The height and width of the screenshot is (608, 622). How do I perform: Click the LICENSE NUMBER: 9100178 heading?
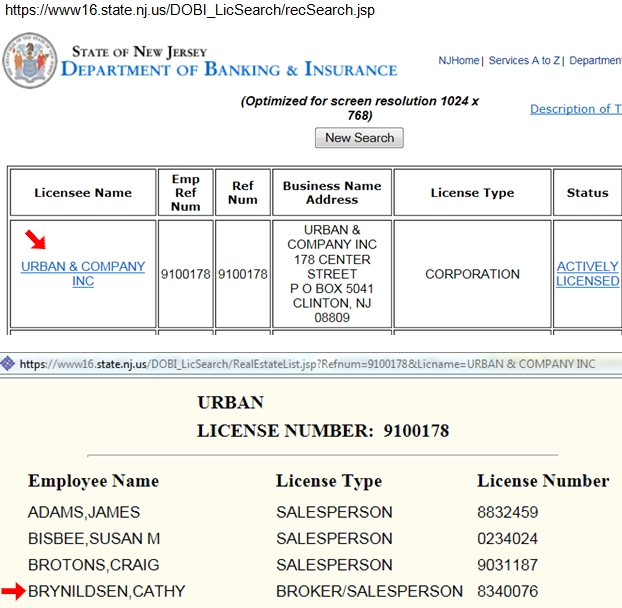click(x=323, y=431)
